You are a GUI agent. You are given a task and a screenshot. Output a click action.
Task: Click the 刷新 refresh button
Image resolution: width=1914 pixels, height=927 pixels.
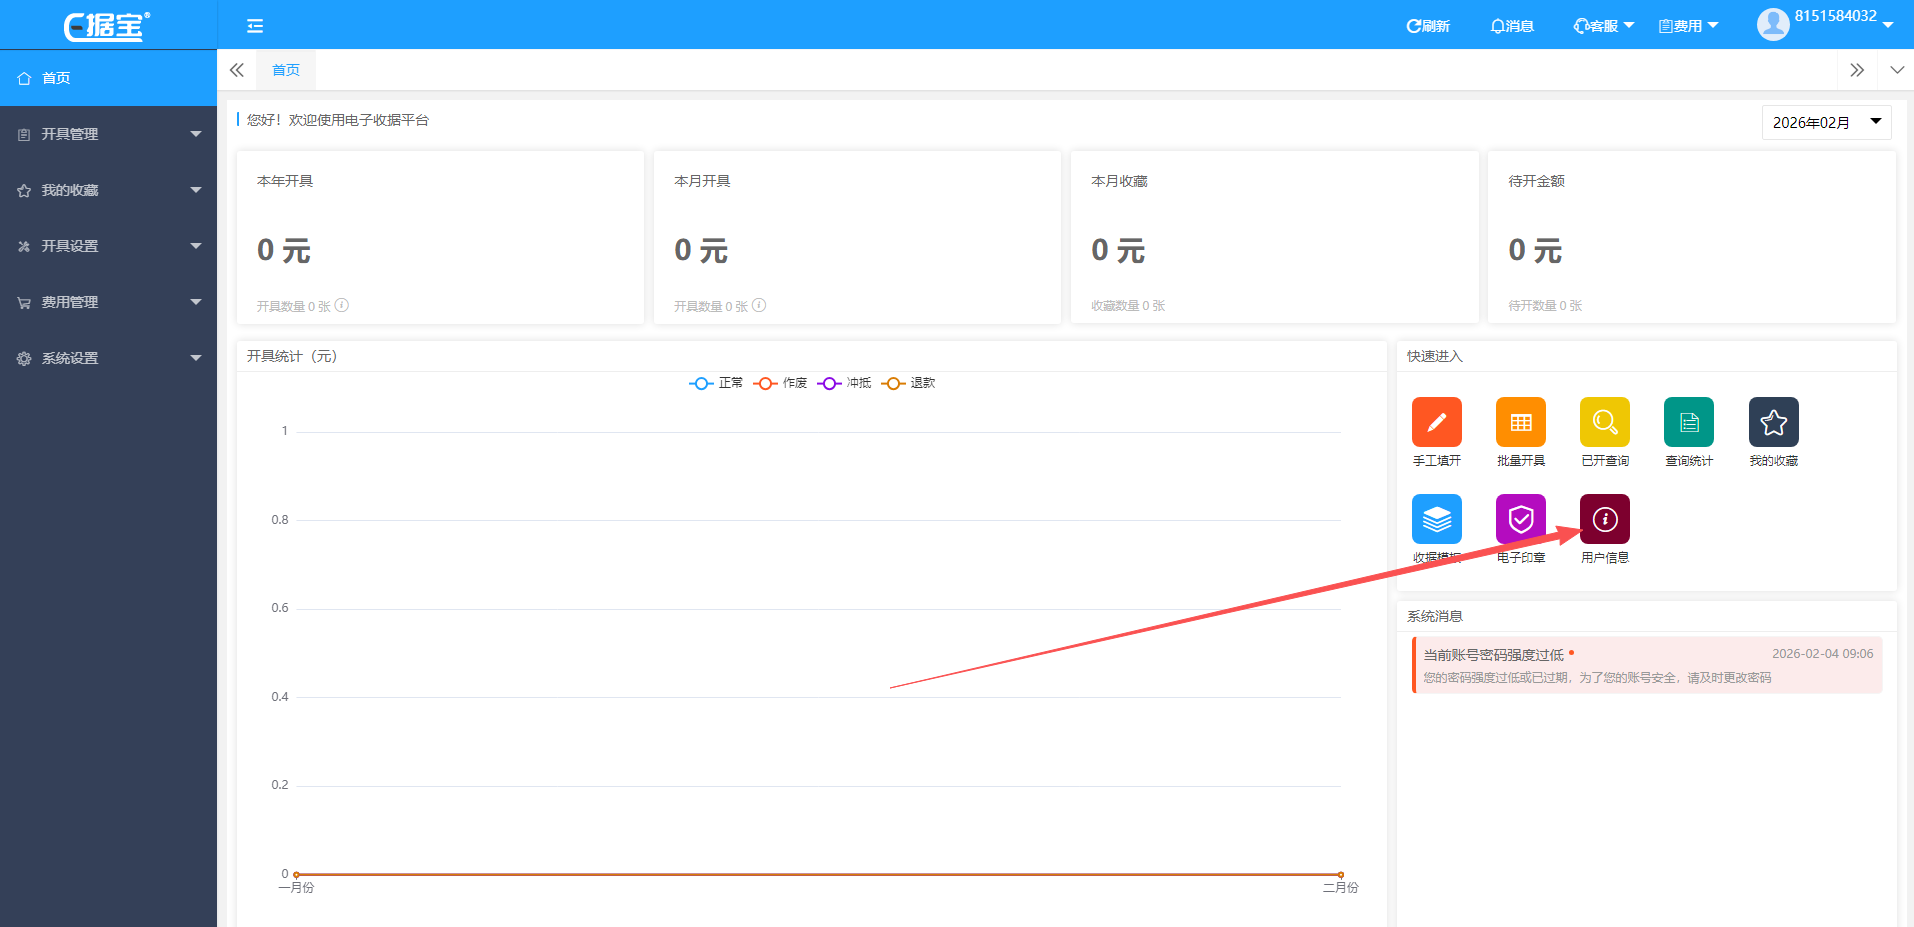[1428, 26]
